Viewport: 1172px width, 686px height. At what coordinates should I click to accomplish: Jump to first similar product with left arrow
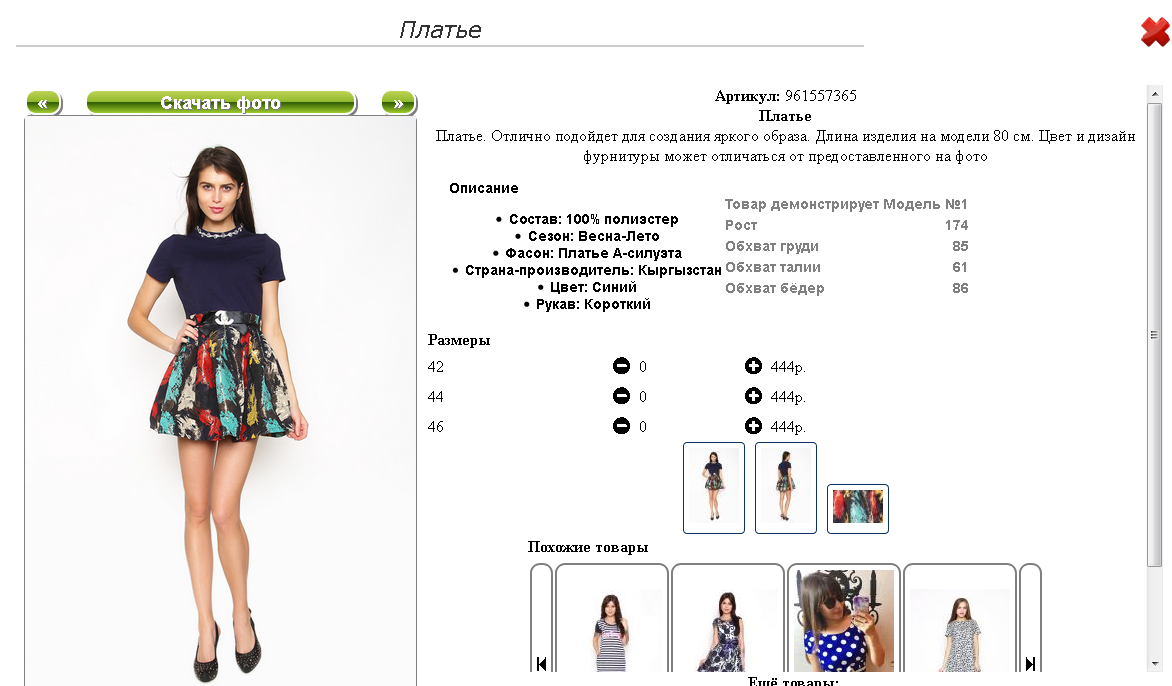click(x=541, y=663)
